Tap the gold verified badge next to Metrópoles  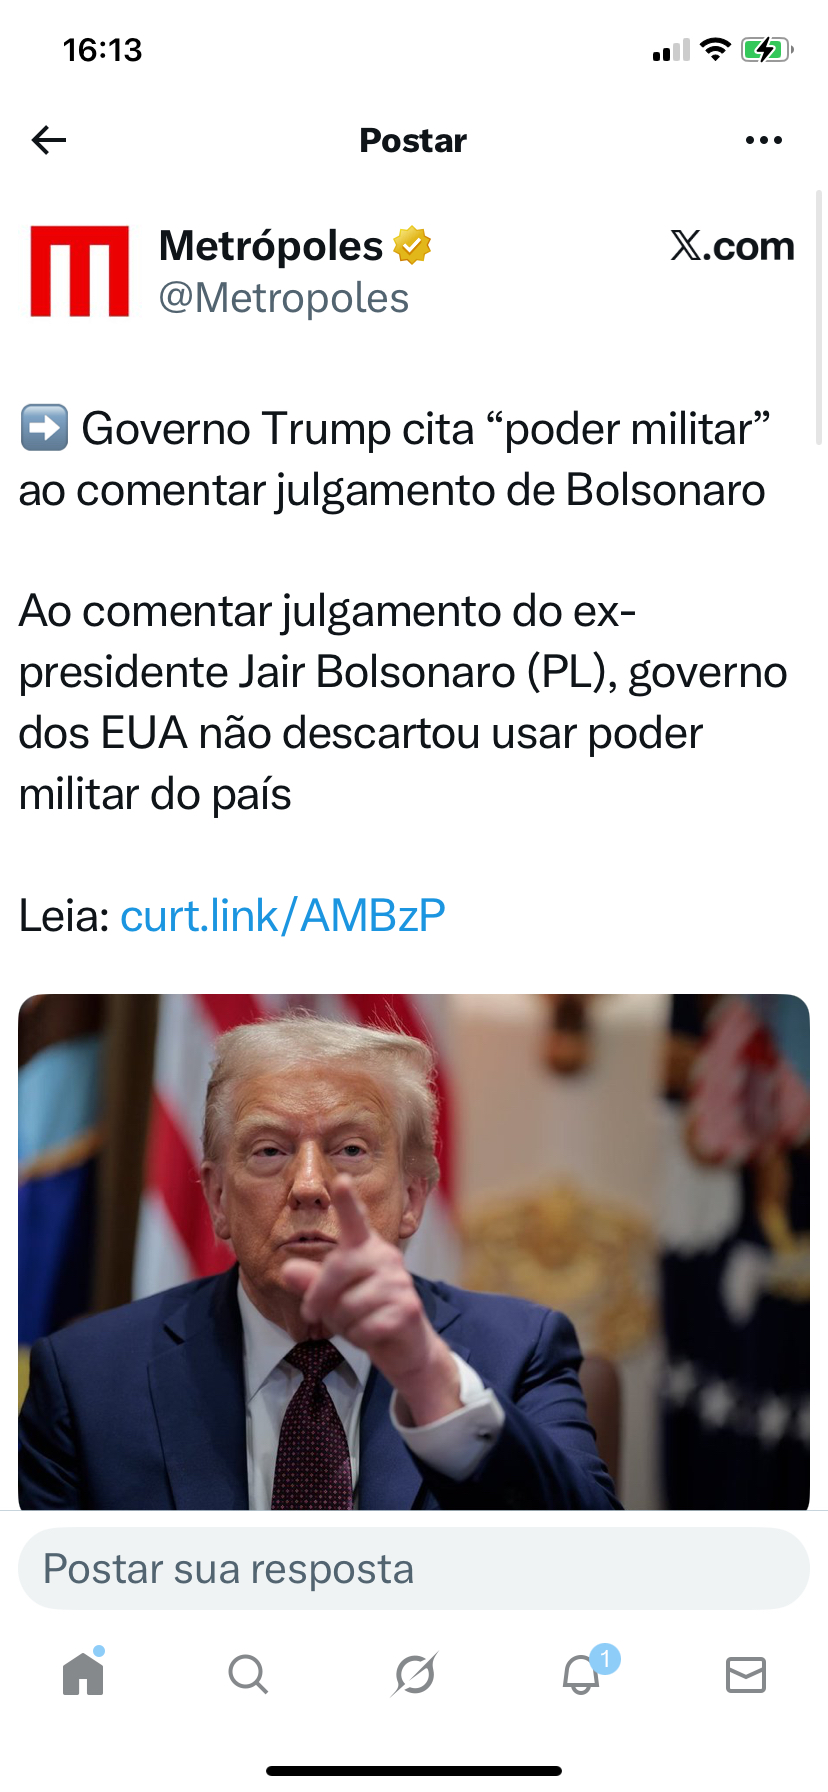[x=412, y=245]
